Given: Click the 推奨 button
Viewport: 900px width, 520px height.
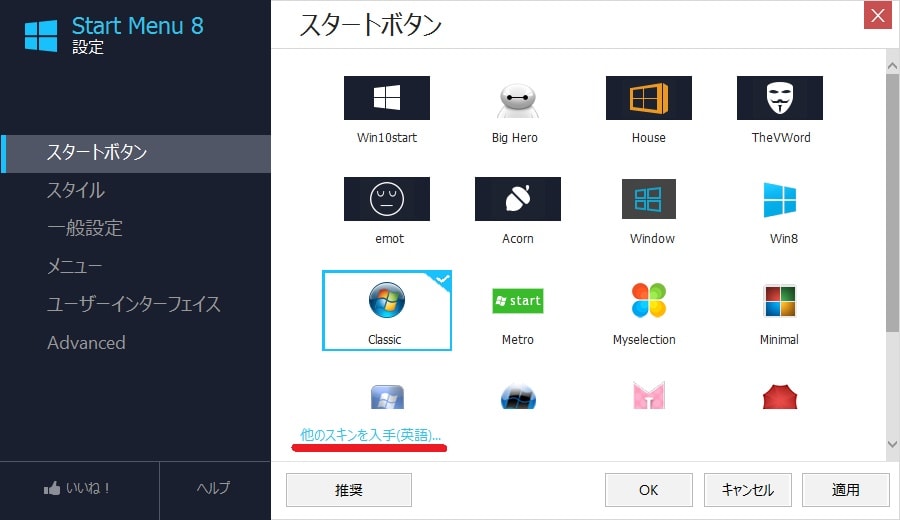Looking at the screenshot, I should [349, 490].
